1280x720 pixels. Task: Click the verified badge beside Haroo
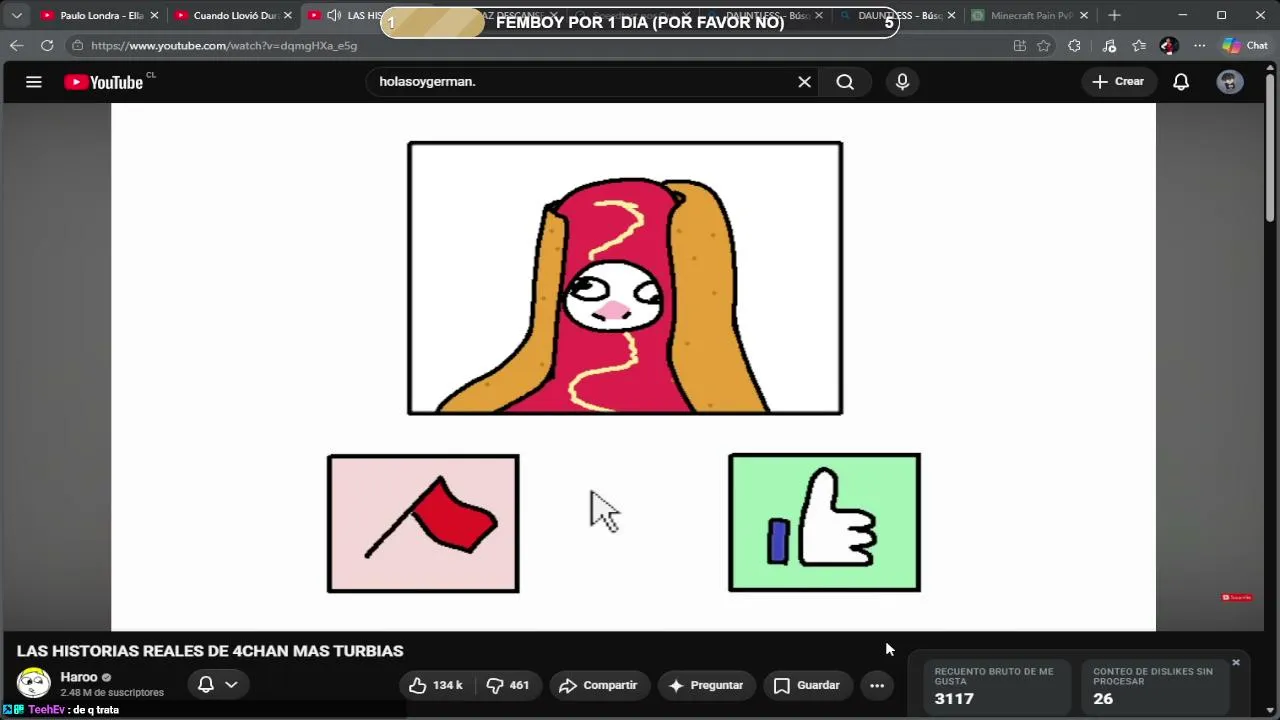pos(107,678)
